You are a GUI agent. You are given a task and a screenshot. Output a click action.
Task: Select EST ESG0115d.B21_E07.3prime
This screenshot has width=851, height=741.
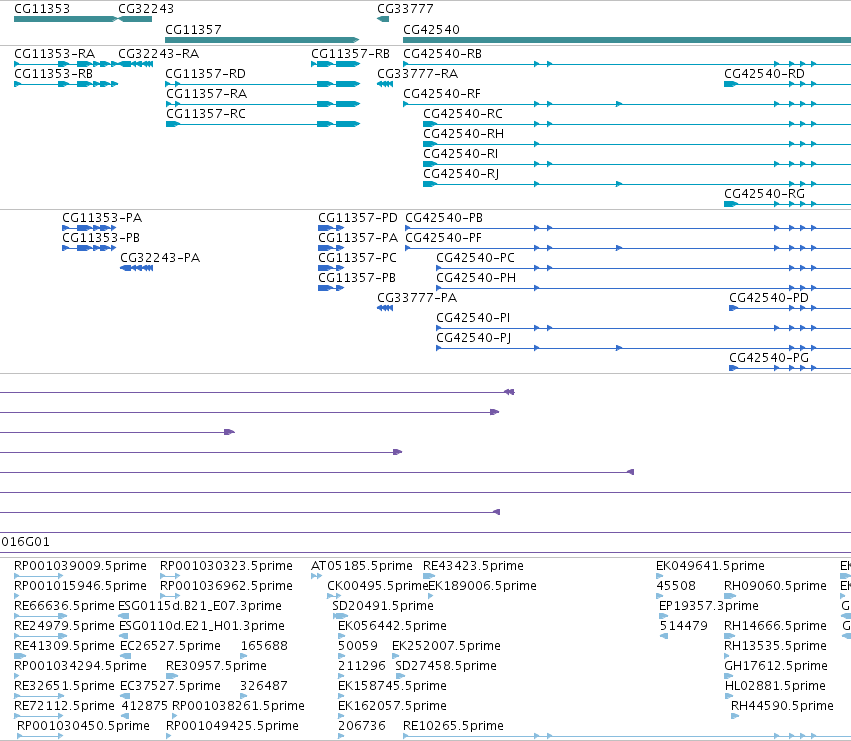pos(200,606)
